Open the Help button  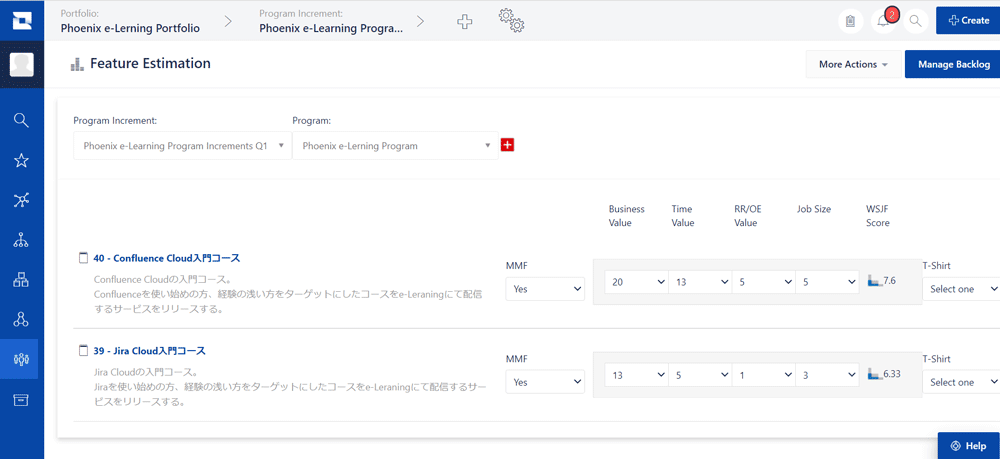coord(969,446)
